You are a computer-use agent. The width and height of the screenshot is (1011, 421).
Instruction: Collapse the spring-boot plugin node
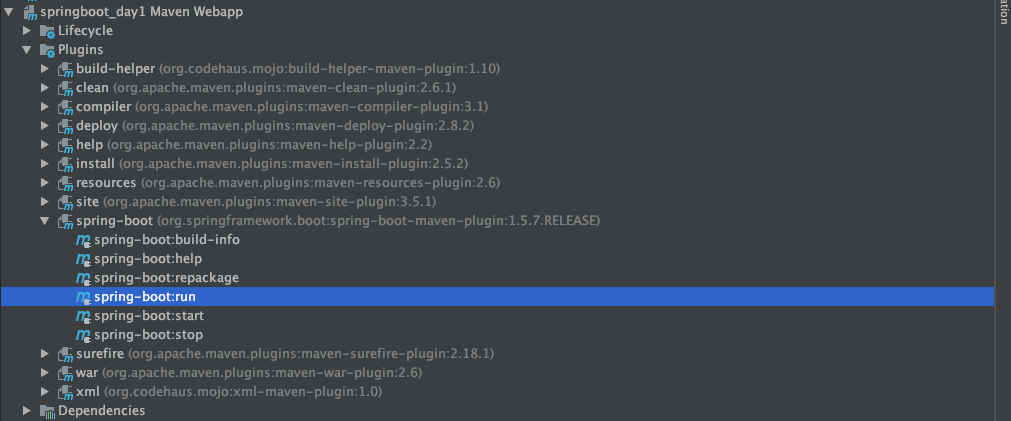44,221
